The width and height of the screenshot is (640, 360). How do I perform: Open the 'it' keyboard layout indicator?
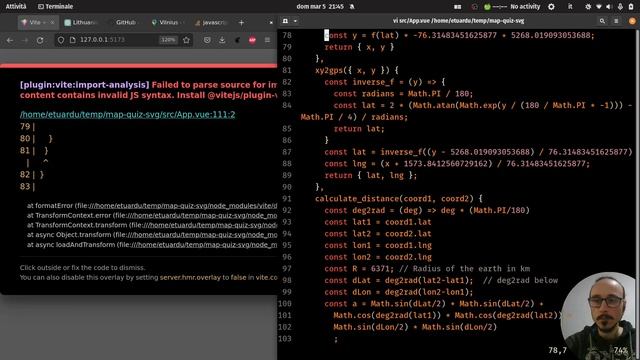pyautogui.click(x=570, y=7)
